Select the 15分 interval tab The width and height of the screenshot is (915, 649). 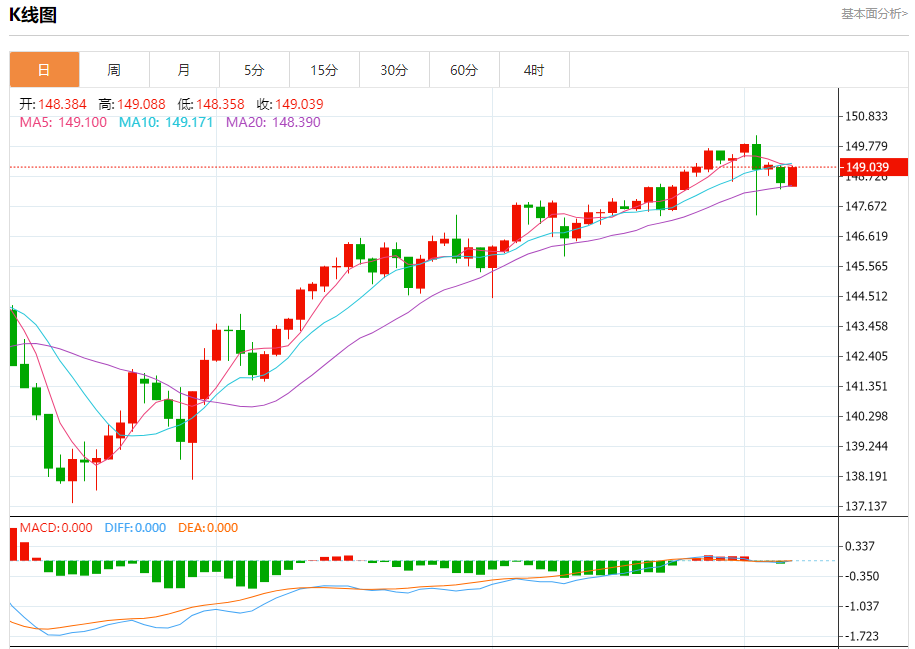[324, 70]
